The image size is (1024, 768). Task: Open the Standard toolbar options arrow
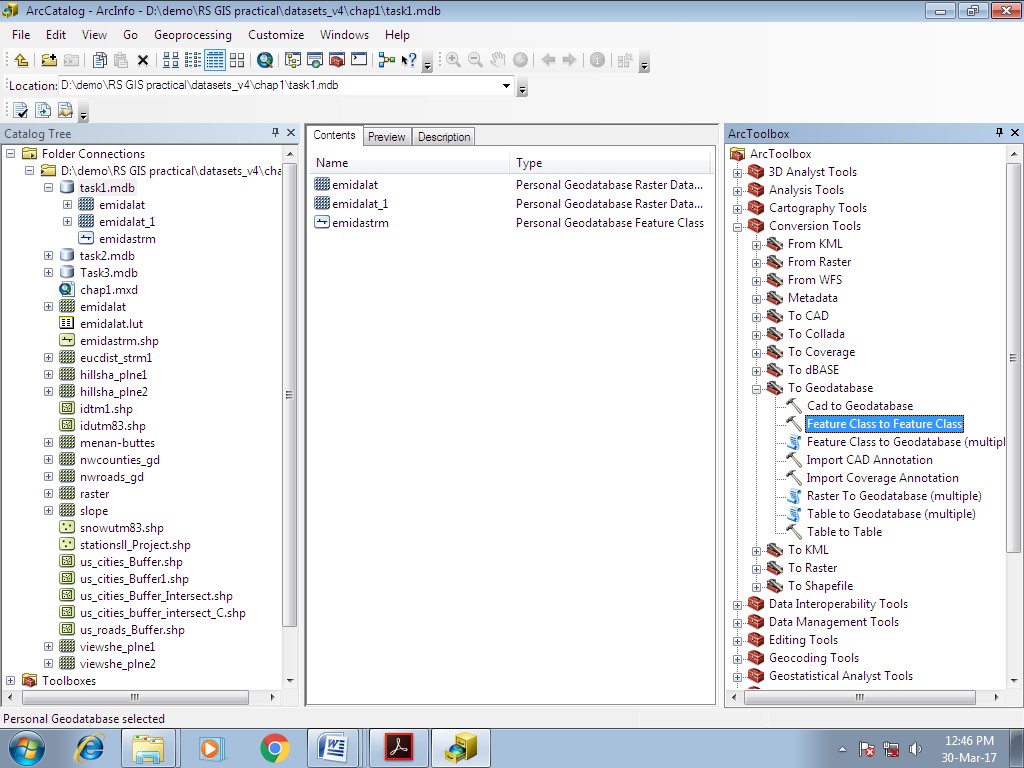427,64
